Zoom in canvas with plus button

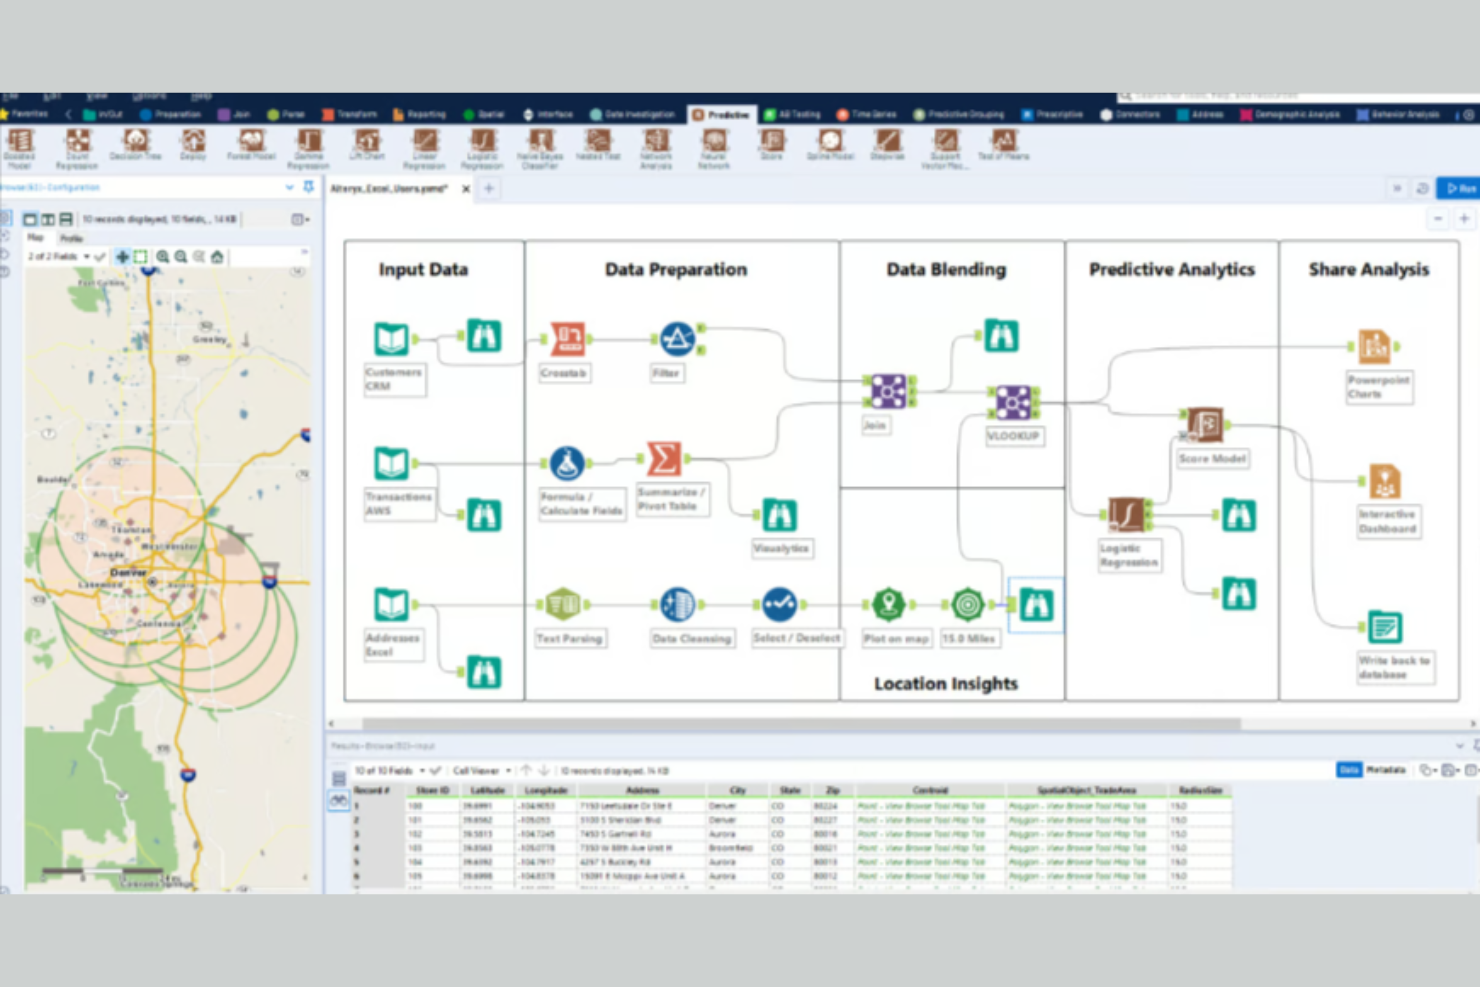(x=1464, y=218)
